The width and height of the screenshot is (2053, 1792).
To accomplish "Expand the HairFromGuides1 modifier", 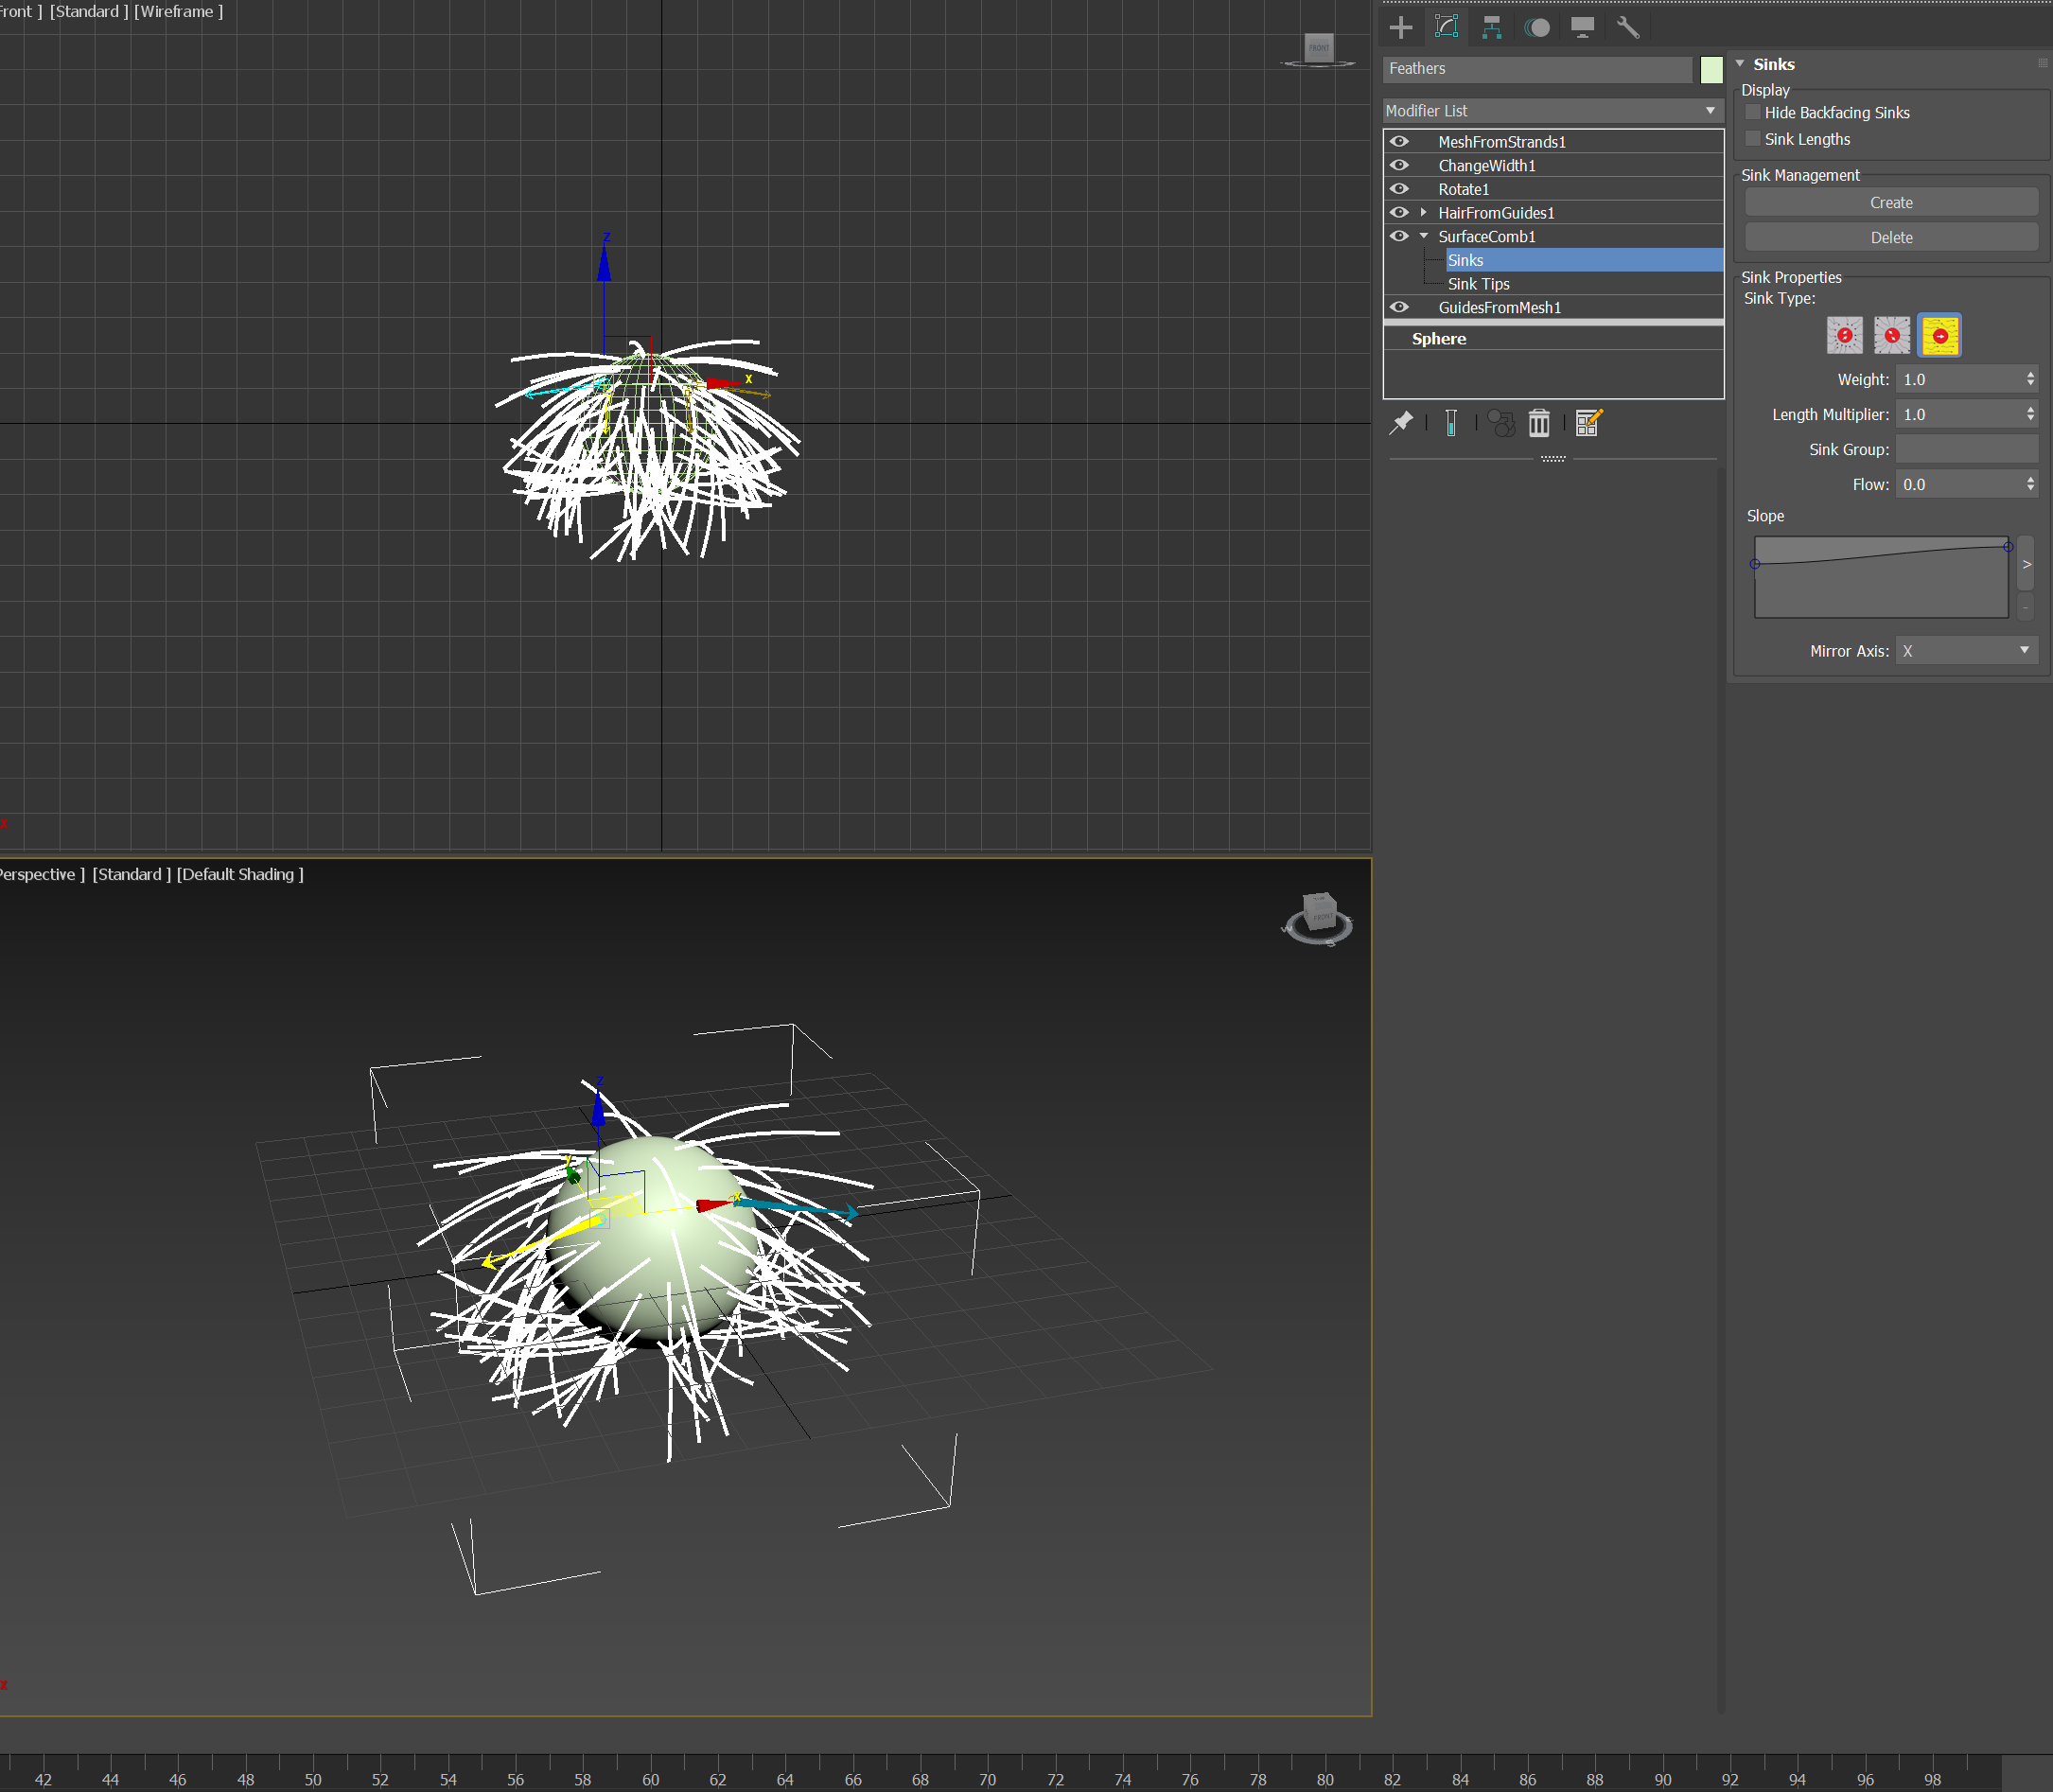I will click(x=1423, y=213).
